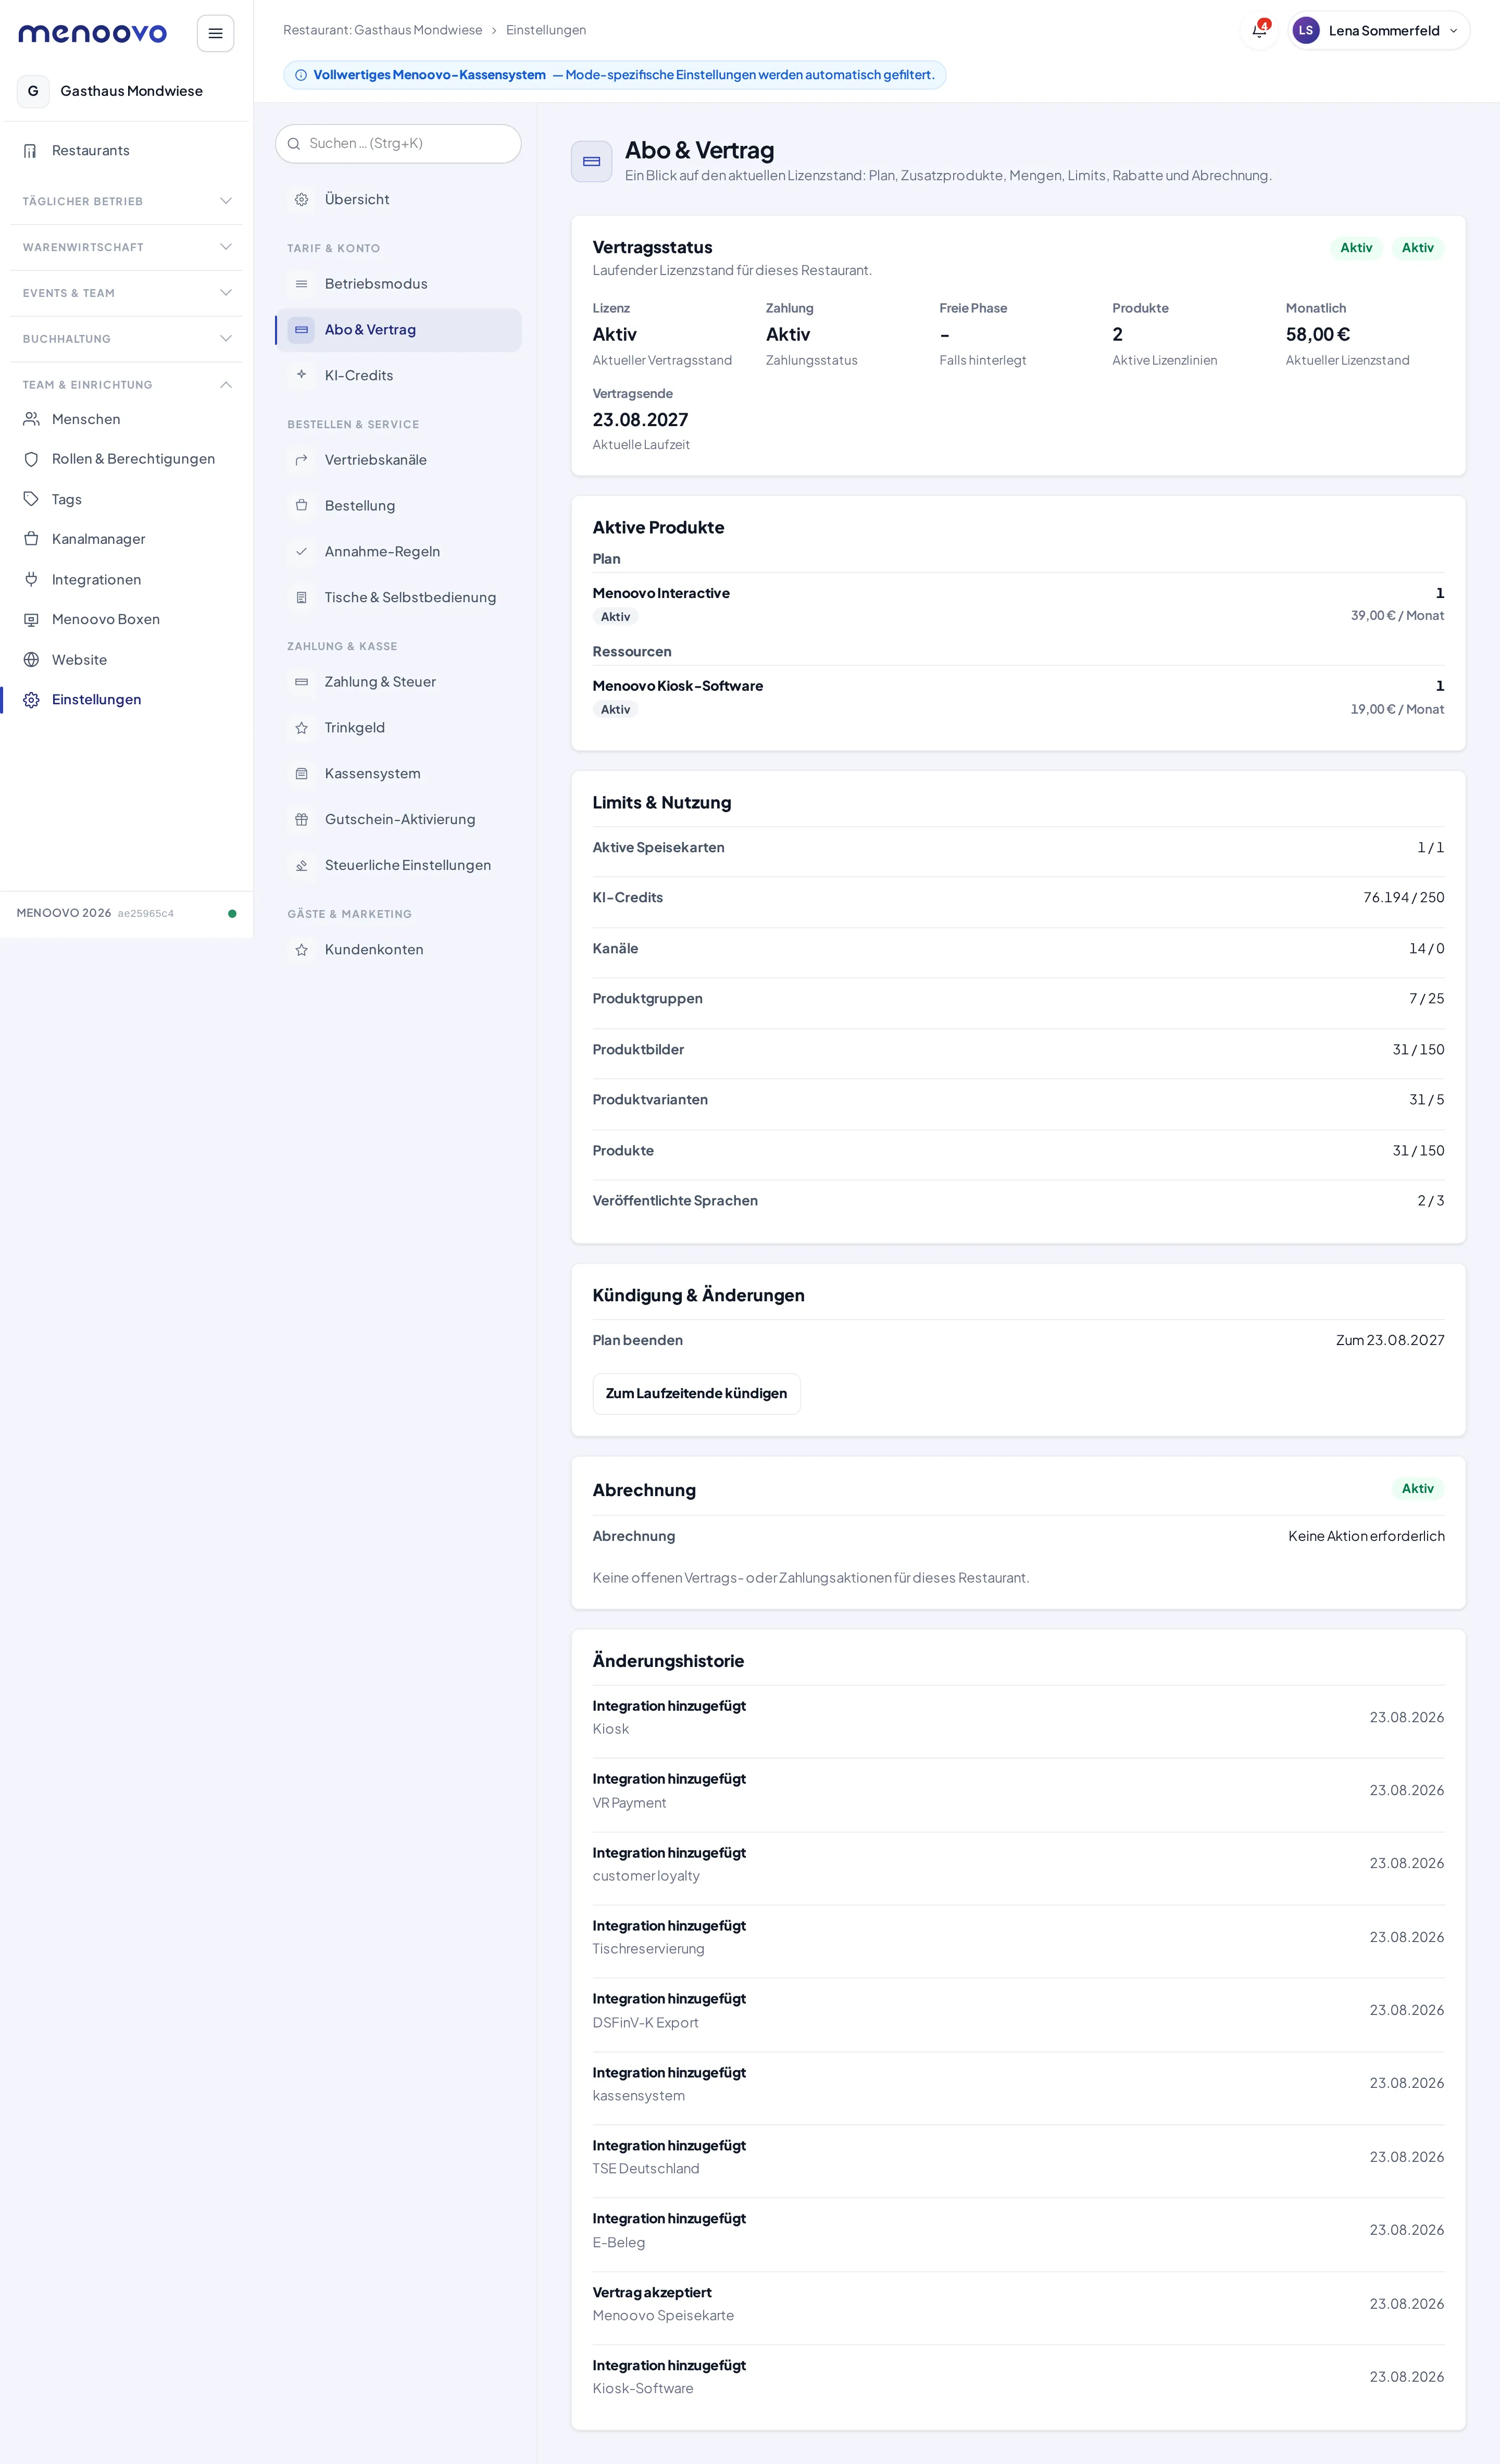Click the DSFinV-K Export history entry

pos(1018,2010)
